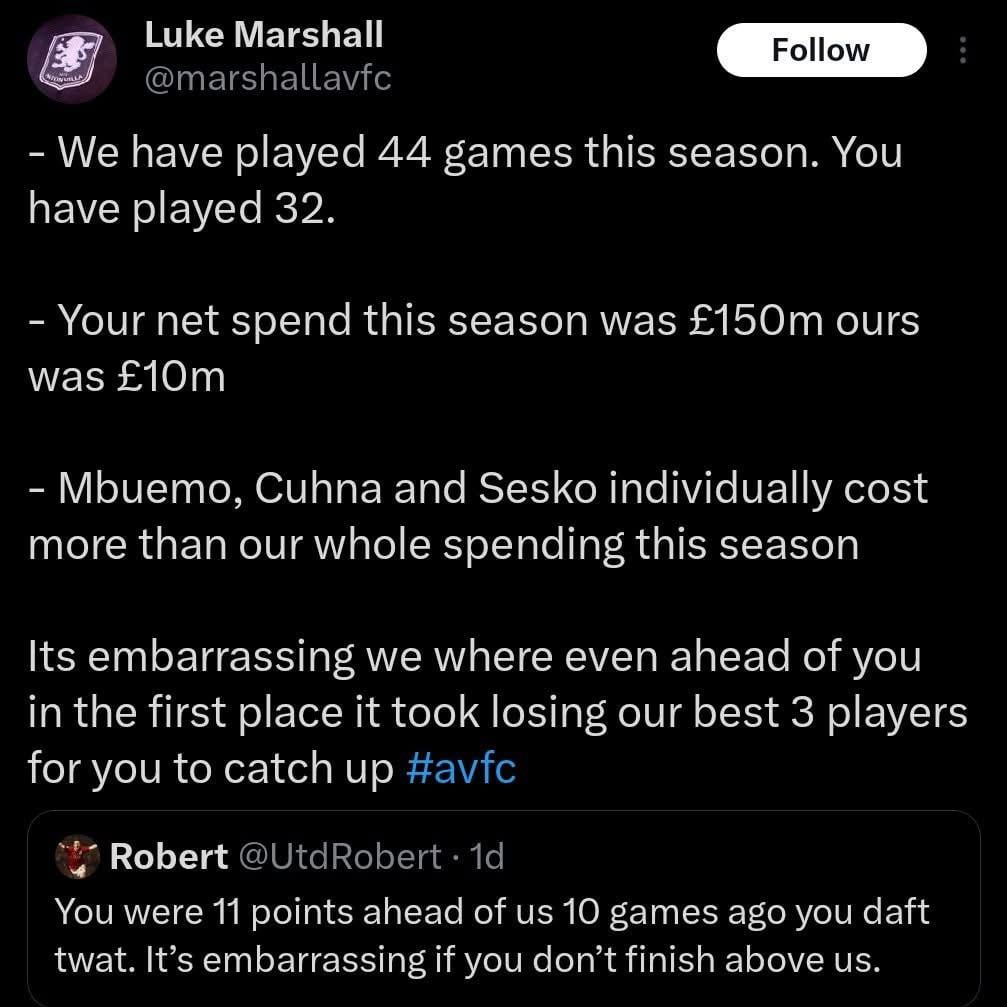The image size is (1007, 1007).
Task: Open the @UtdRobert handle
Action: (338, 856)
